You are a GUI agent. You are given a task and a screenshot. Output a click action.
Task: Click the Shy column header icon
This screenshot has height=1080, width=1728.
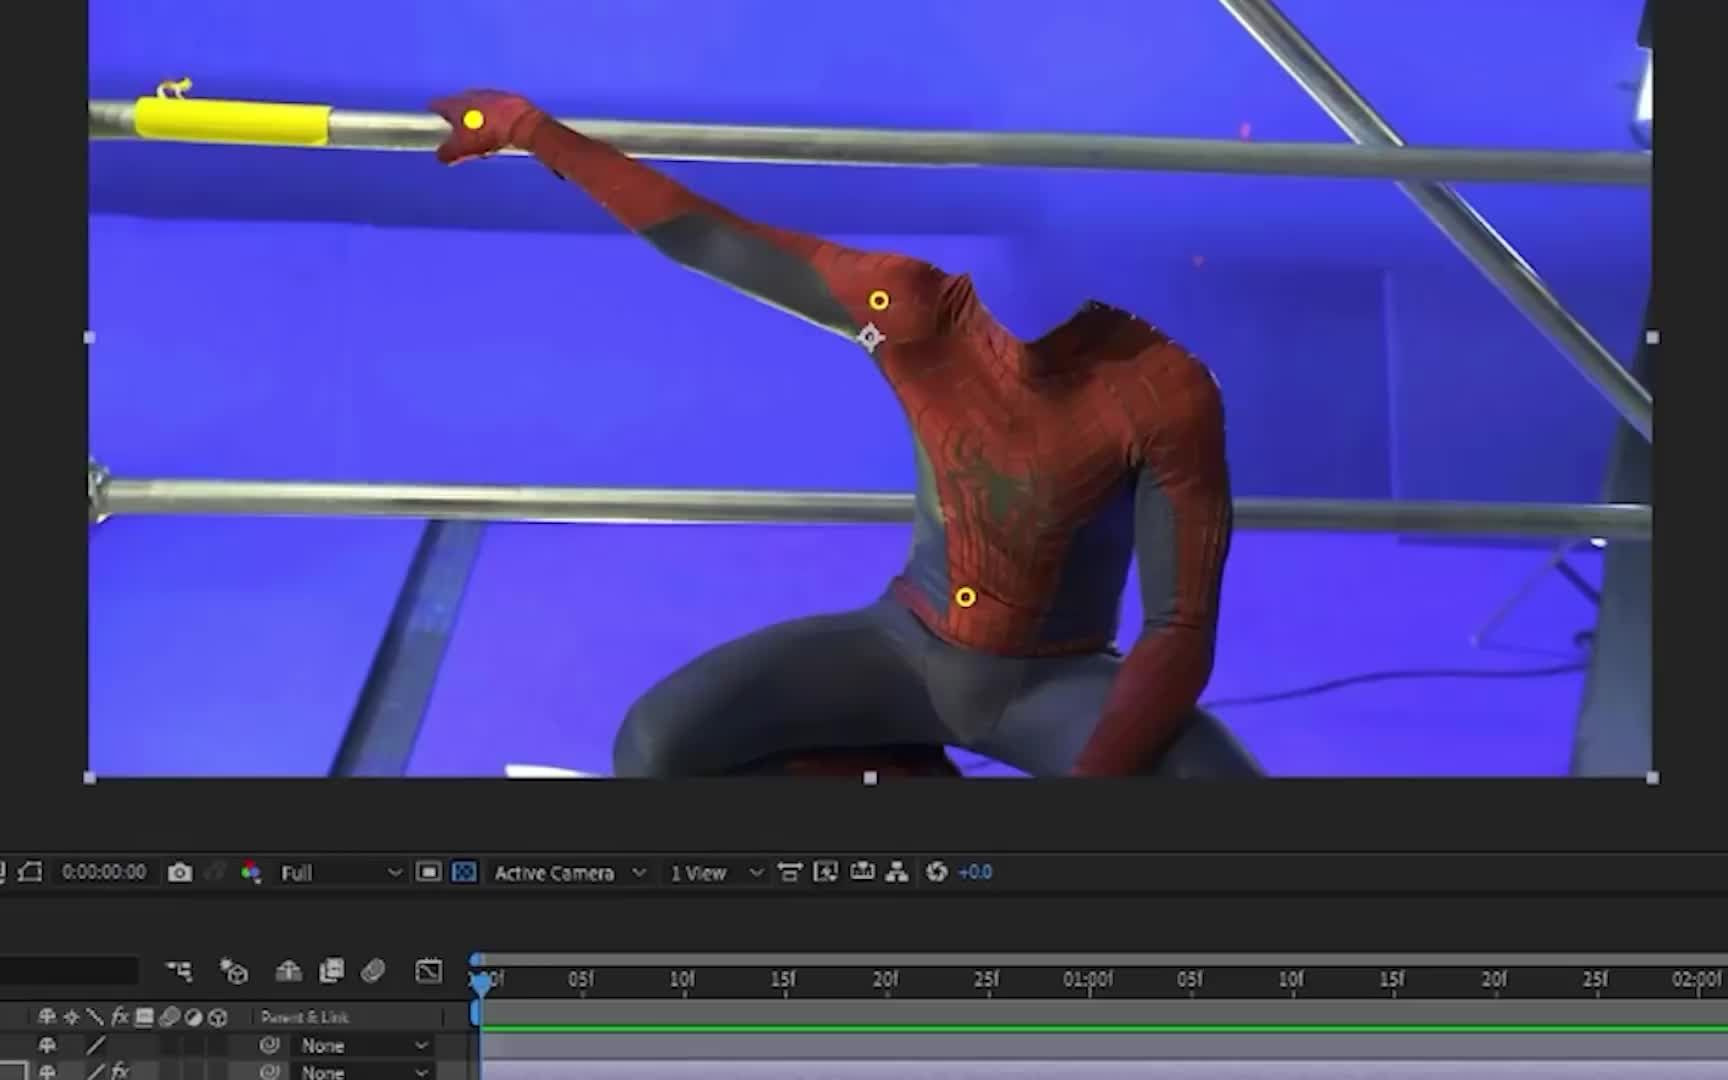46,1017
